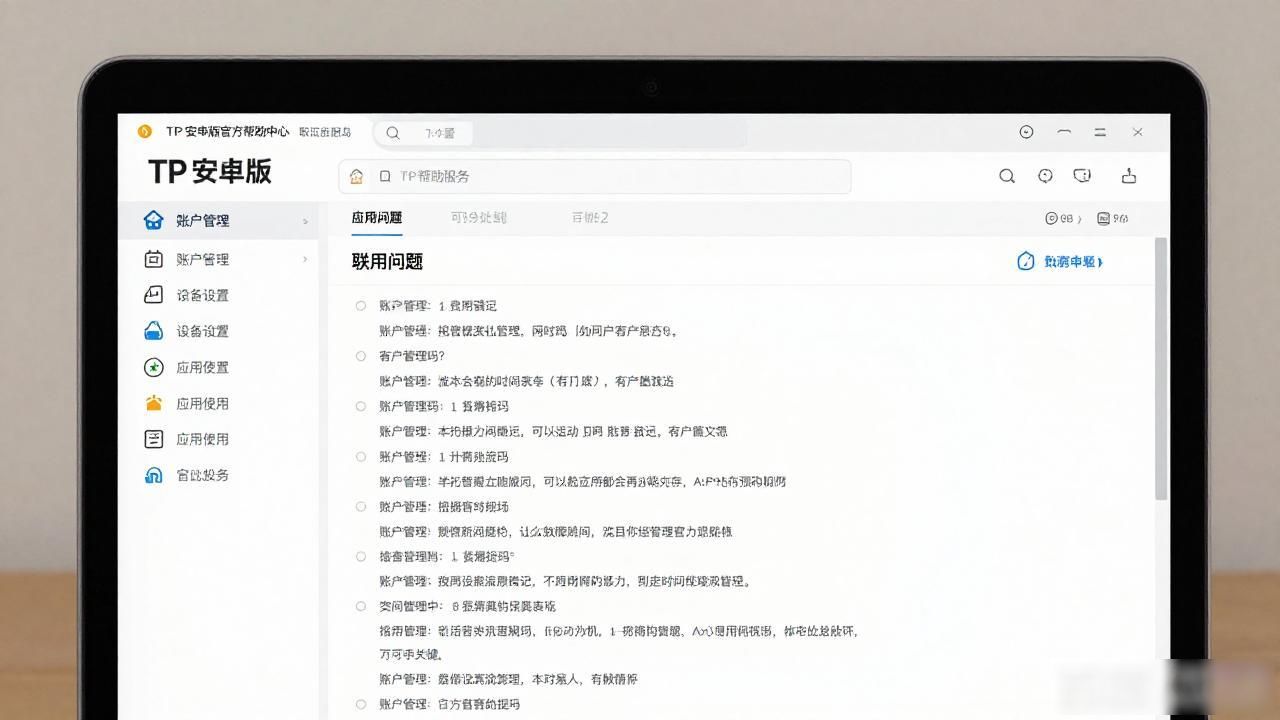This screenshot has width=1280, height=720.
Task: Switch to the 应用问题 tab
Action: [x=377, y=217]
